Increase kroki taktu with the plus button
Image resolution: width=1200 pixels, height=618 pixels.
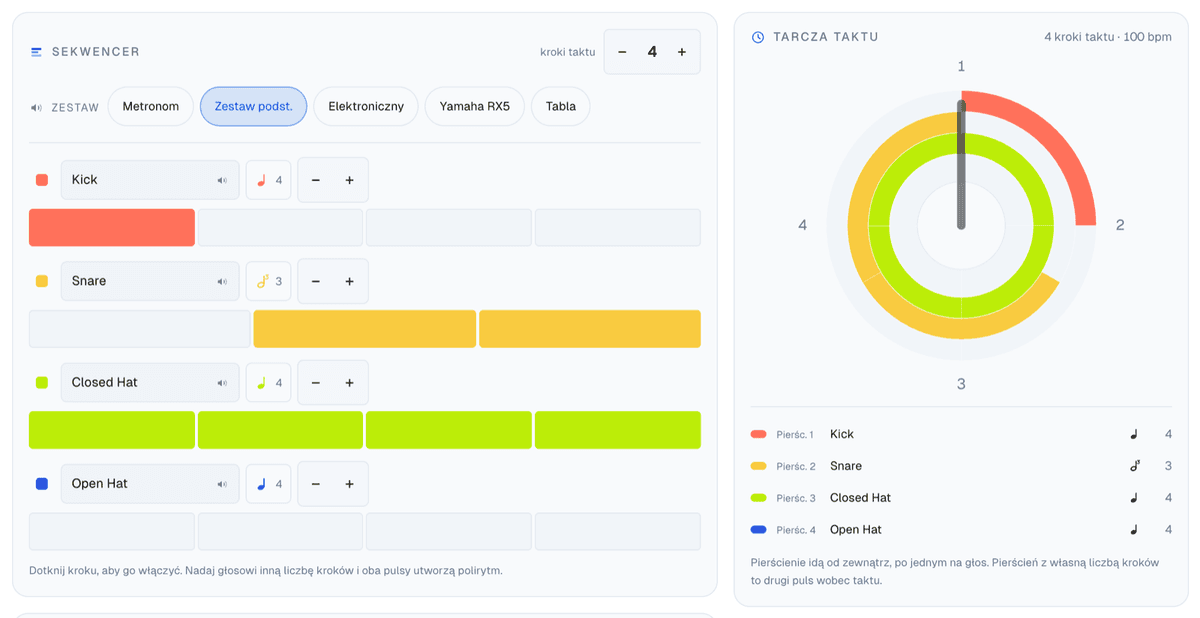(x=682, y=52)
